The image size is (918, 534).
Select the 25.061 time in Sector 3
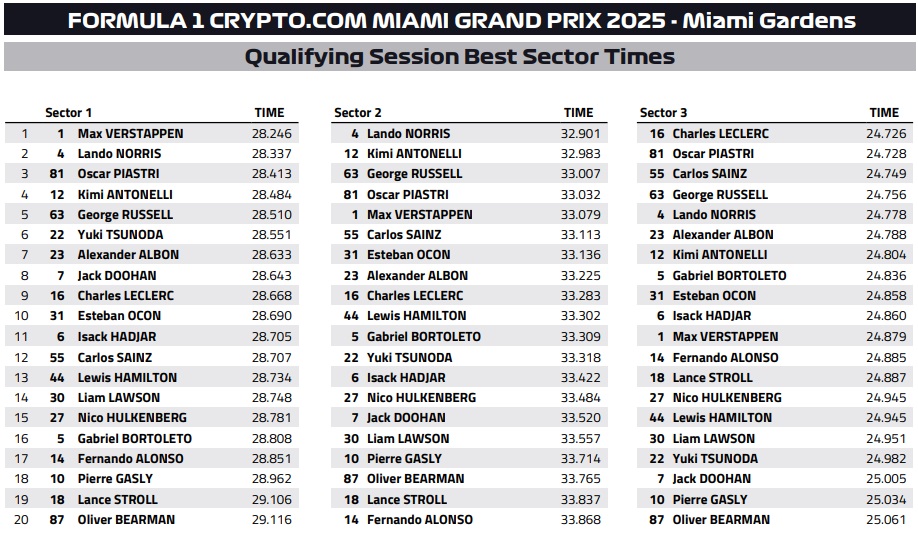886,519
